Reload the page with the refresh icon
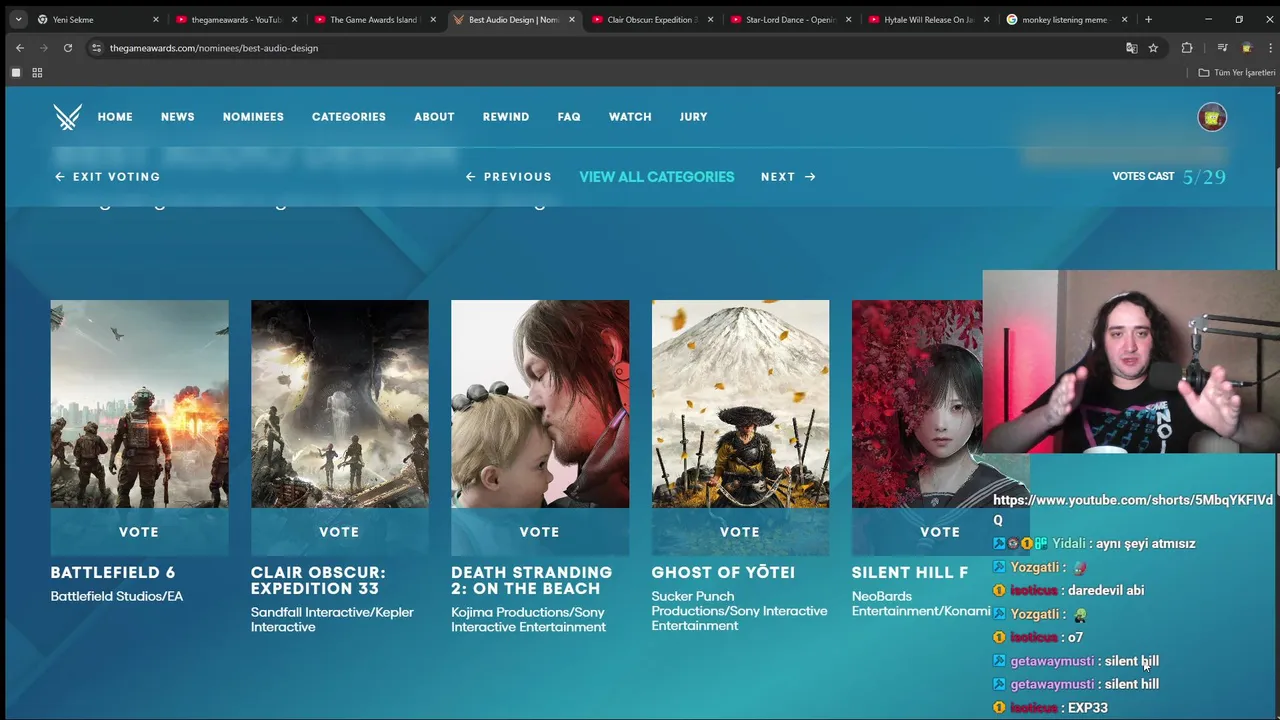This screenshot has height=720, width=1280. coord(68,48)
